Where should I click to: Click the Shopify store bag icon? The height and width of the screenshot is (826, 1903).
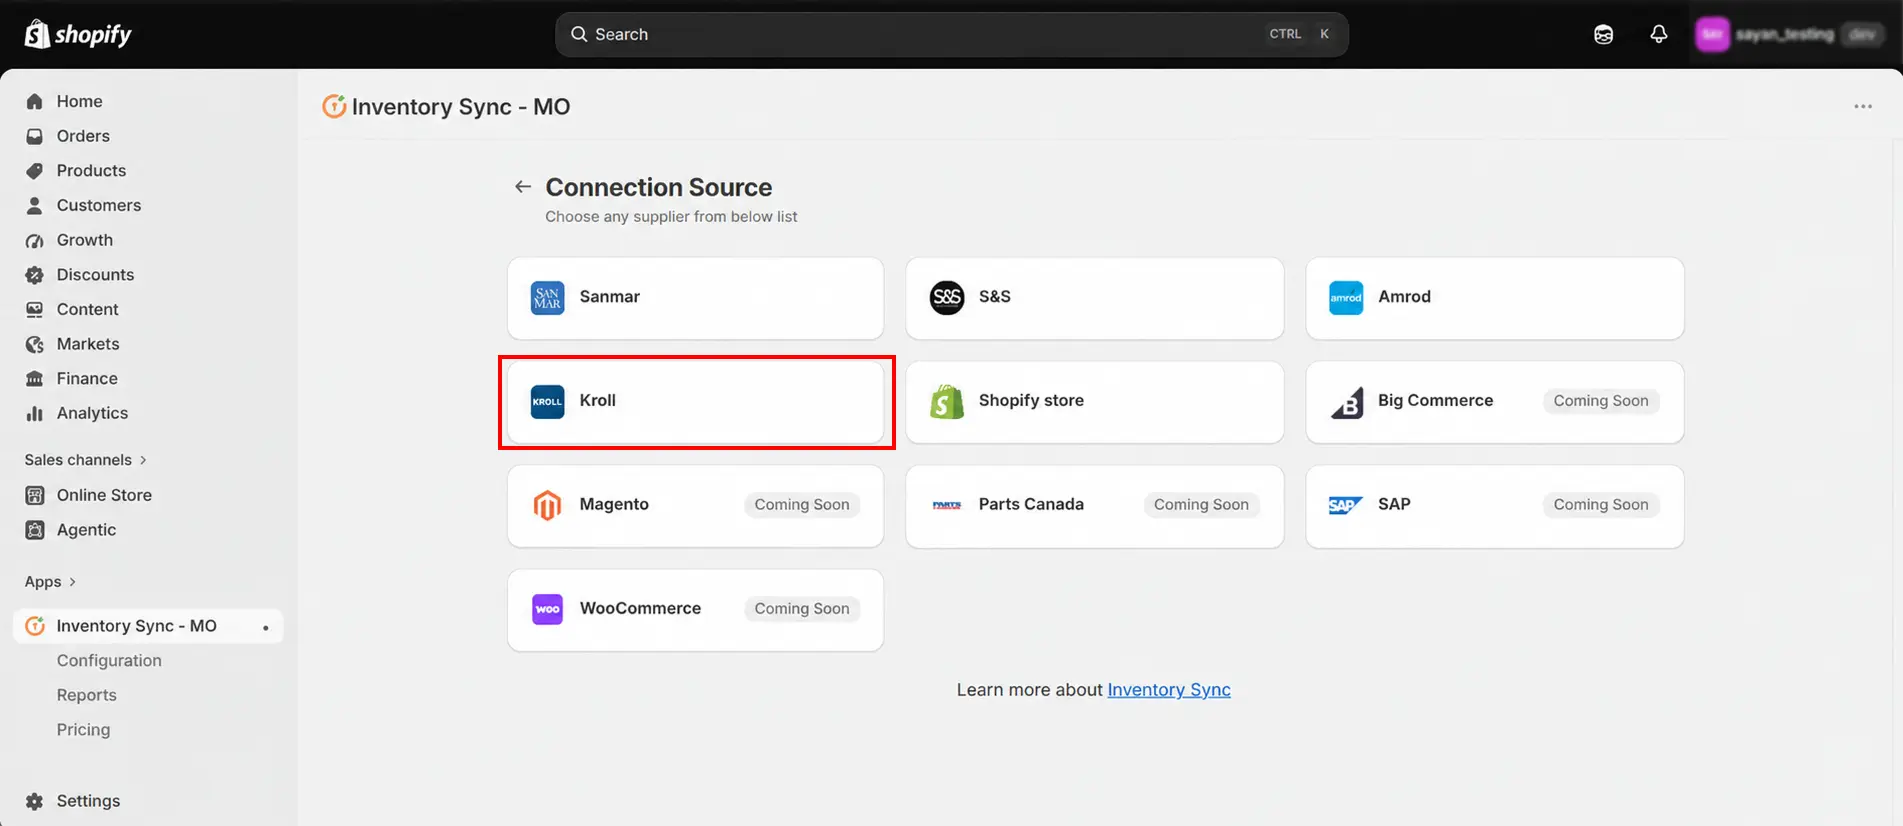point(946,402)
